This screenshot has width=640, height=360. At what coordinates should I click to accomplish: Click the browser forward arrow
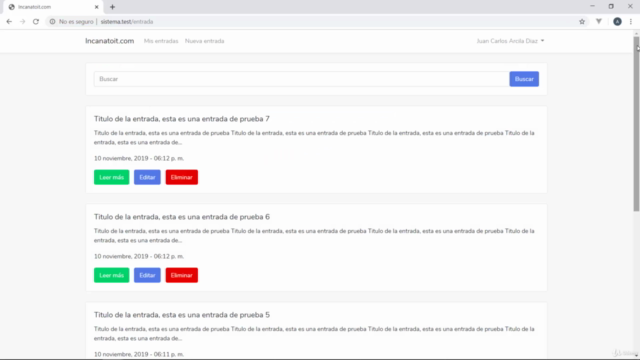(22, 22)
